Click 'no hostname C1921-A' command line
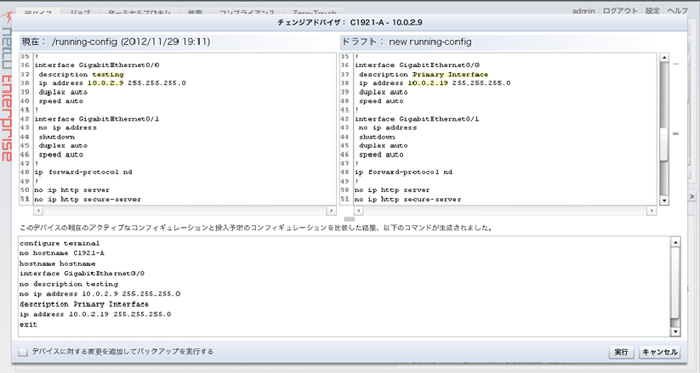700x373 pixels. (x=62, y=253)
